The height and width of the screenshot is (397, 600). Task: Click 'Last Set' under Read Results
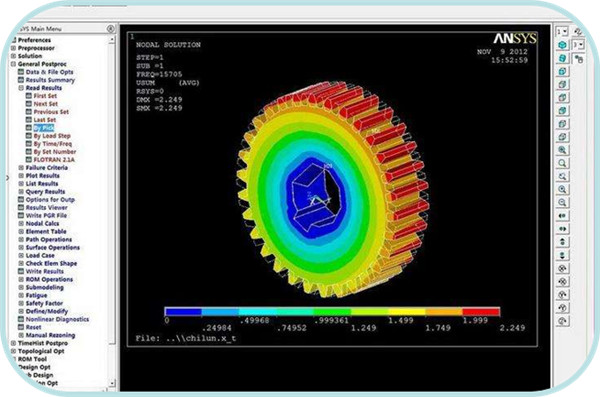tap(45, 120)
